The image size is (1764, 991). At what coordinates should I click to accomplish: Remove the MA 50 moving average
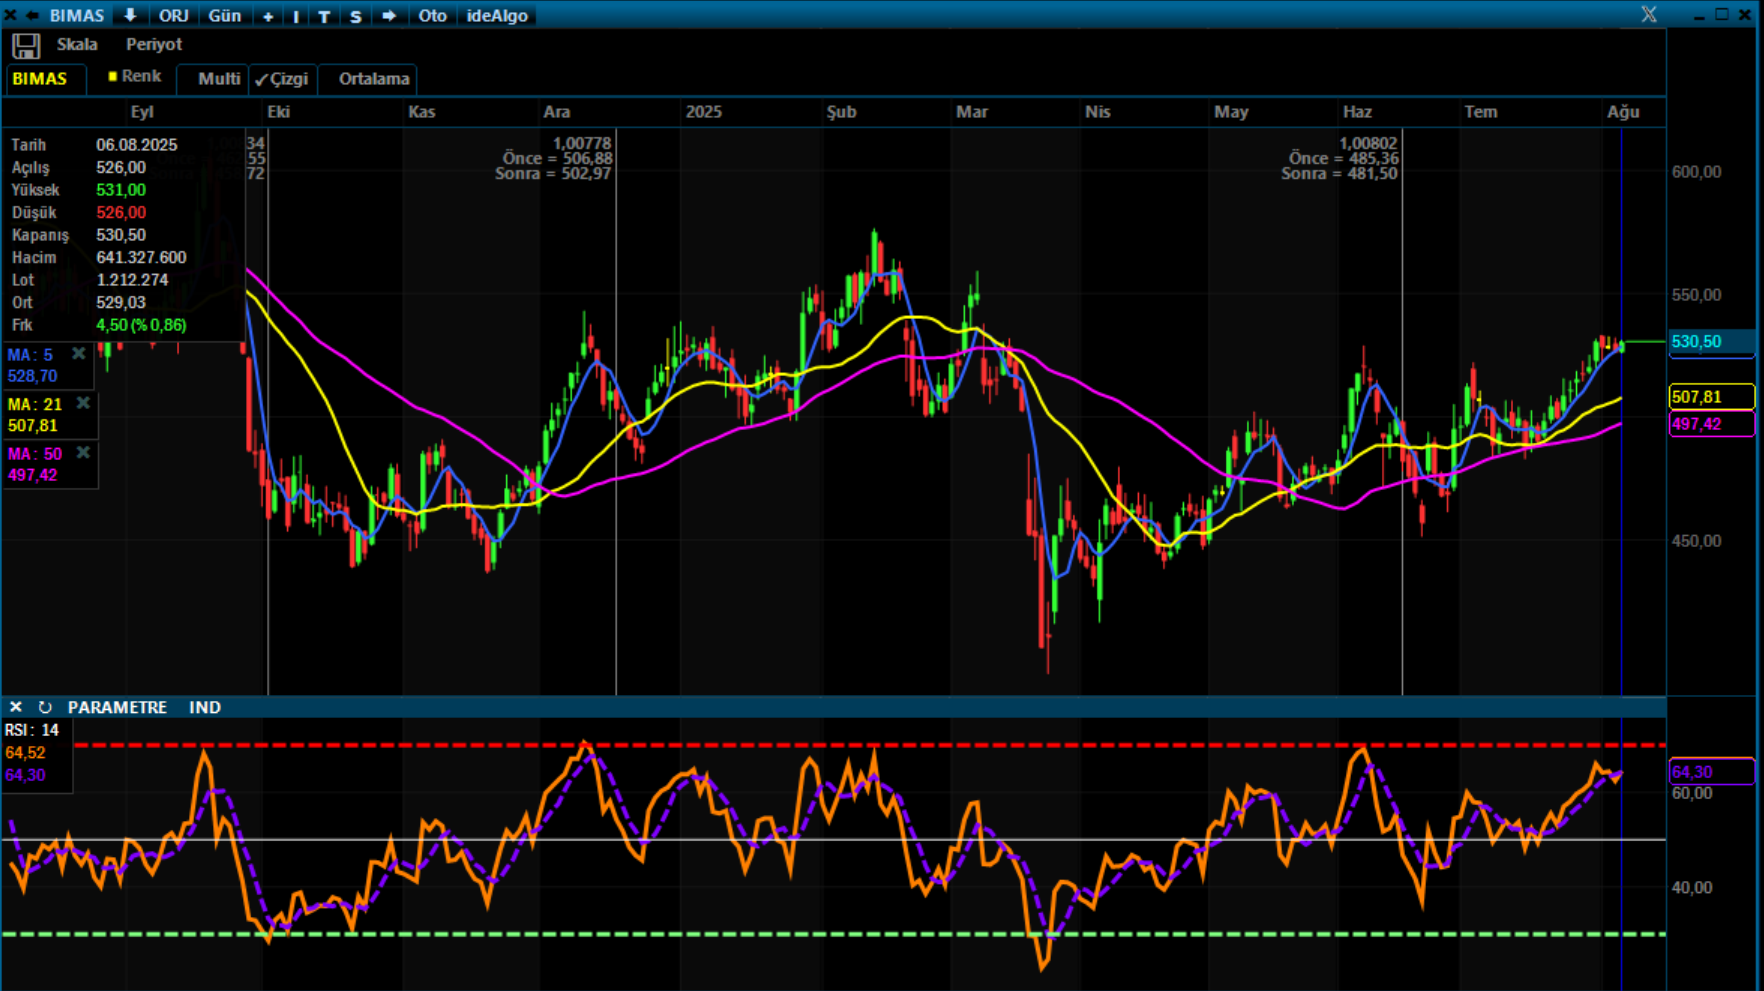pos(83,453)
